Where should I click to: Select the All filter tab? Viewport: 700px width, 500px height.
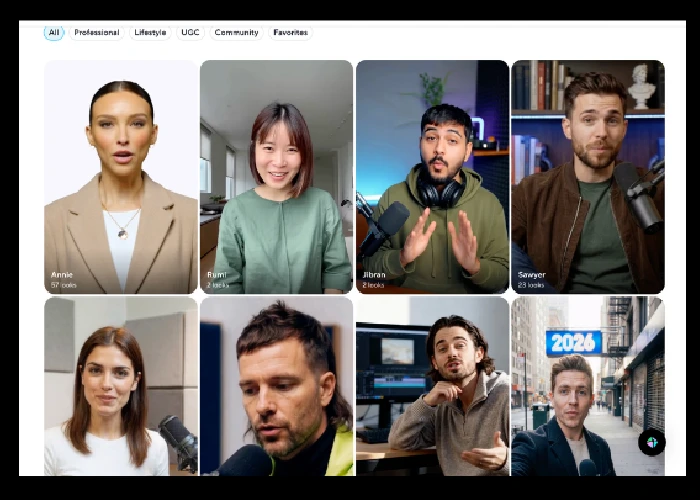coord(54,32)
